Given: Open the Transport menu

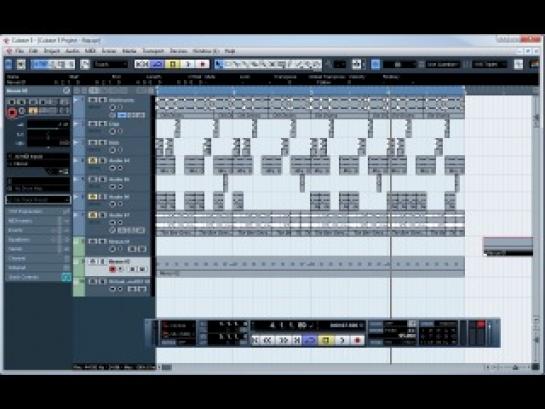Looking at the screenshot, I should [153, 51].
